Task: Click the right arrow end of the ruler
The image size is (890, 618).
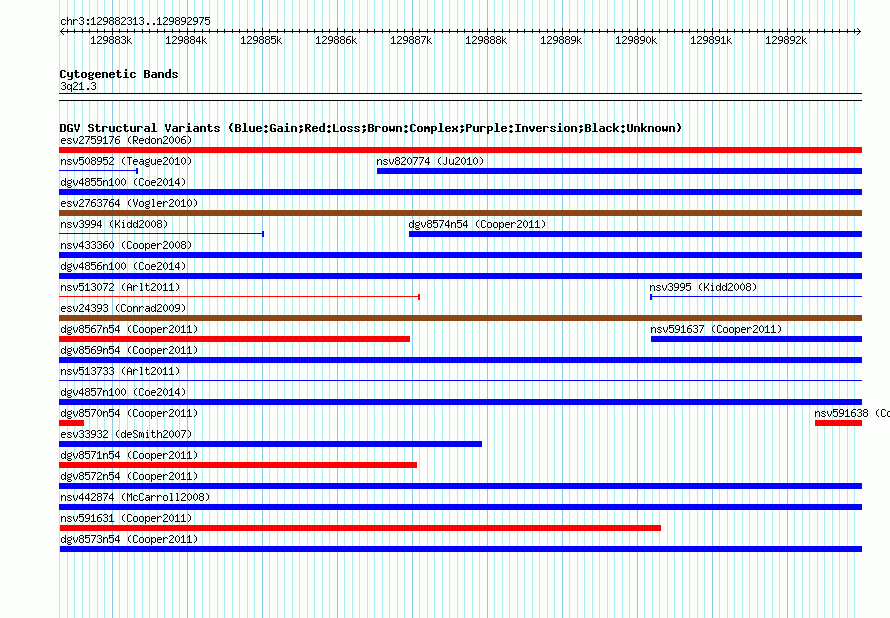Action: (x=858, y=31)
